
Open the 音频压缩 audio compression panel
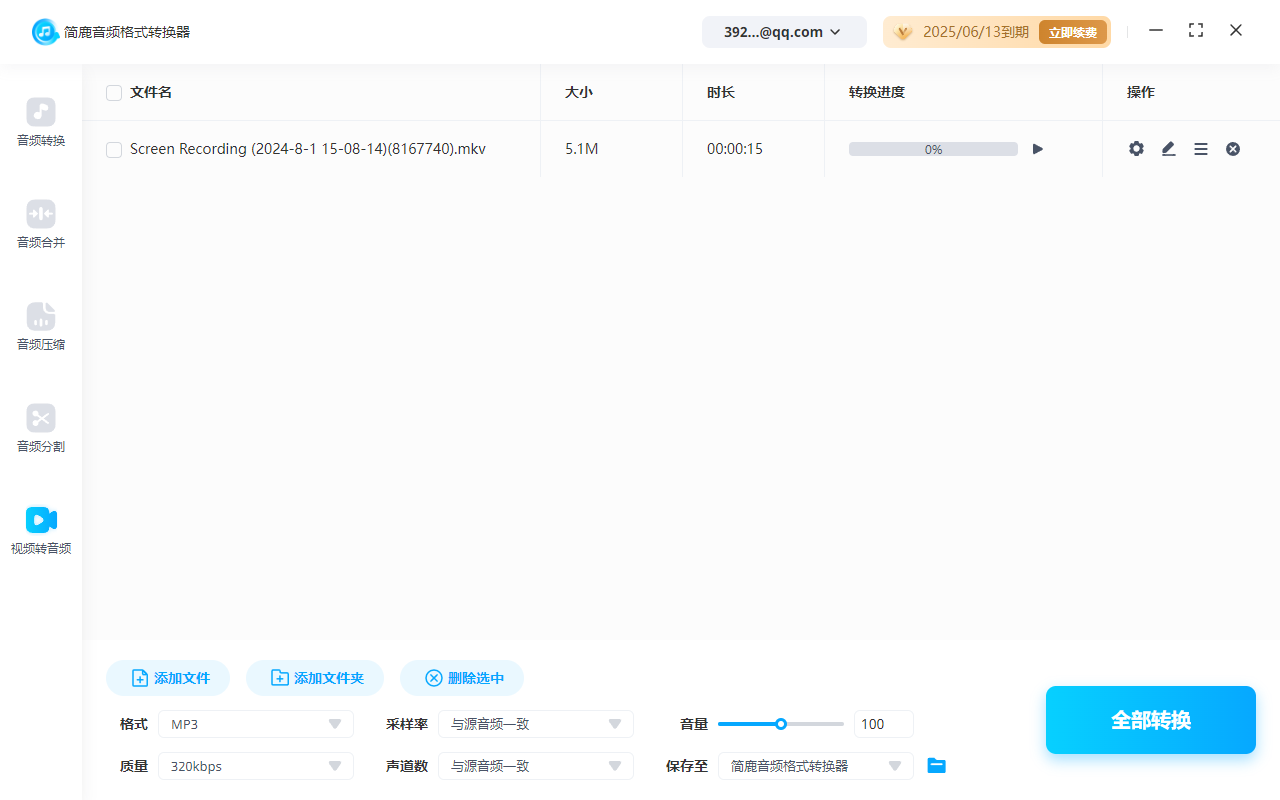pos(40,327)
